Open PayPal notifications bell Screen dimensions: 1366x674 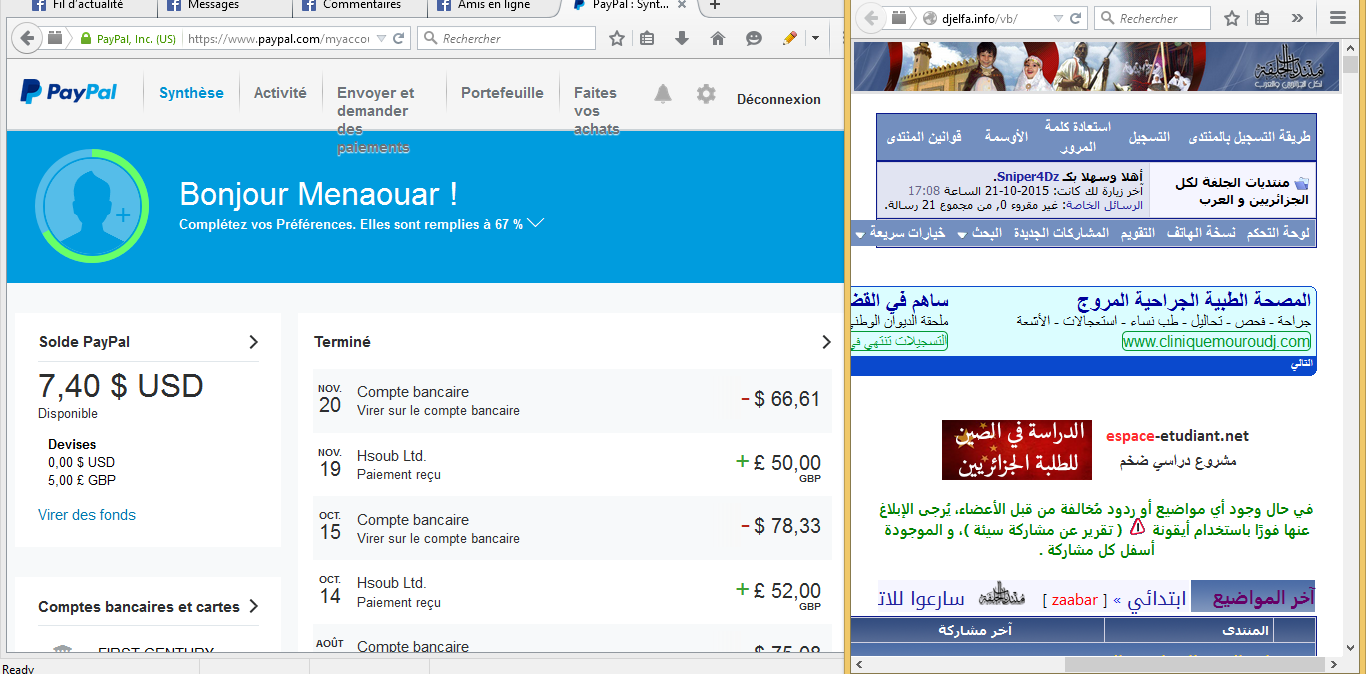[663, 94]
